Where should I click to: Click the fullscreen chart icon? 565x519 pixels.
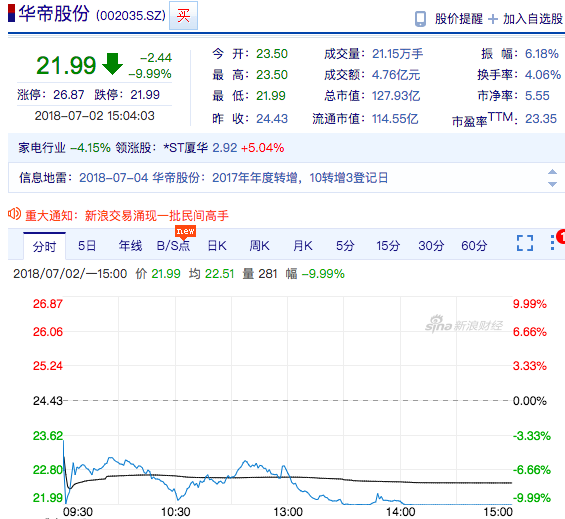tap(525, 243)
